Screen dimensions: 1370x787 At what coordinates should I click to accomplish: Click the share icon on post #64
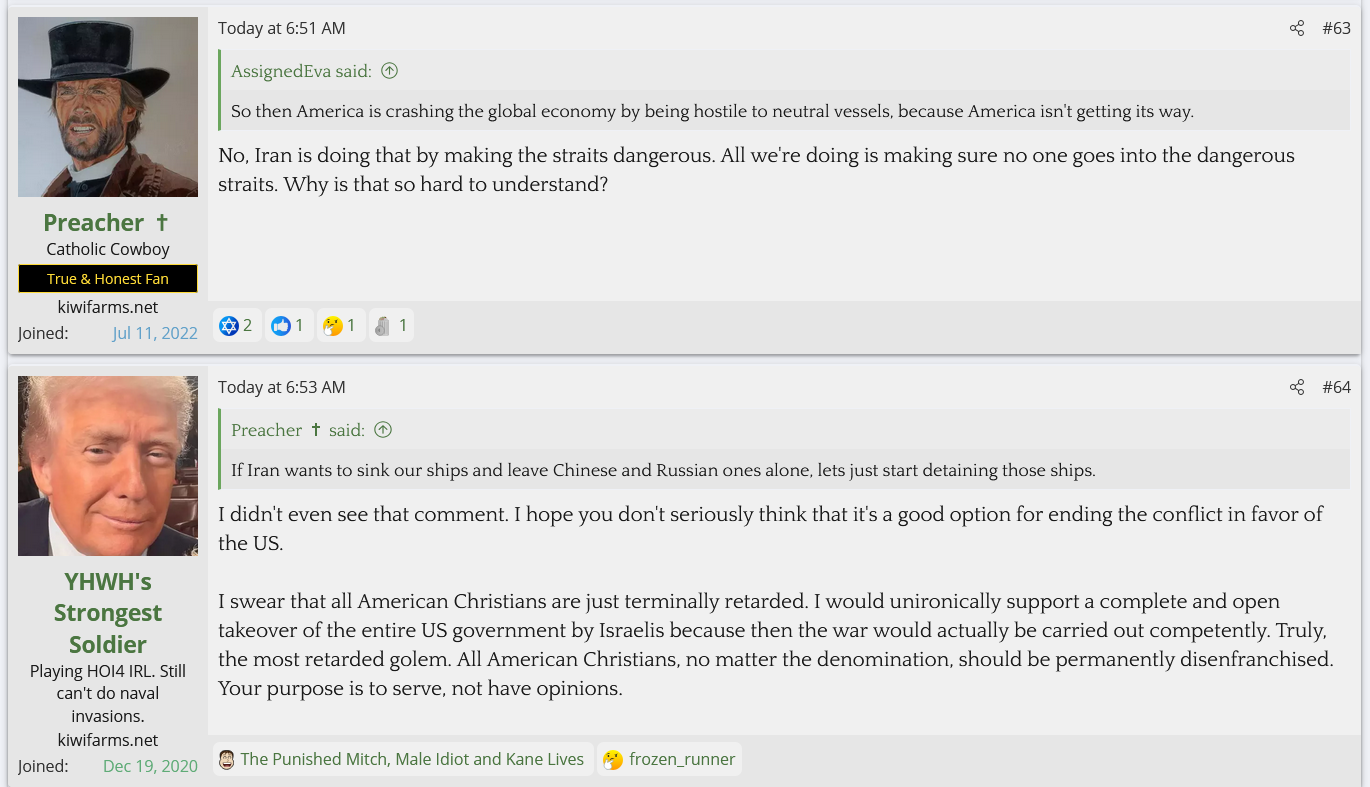(x=1297, y=387)
